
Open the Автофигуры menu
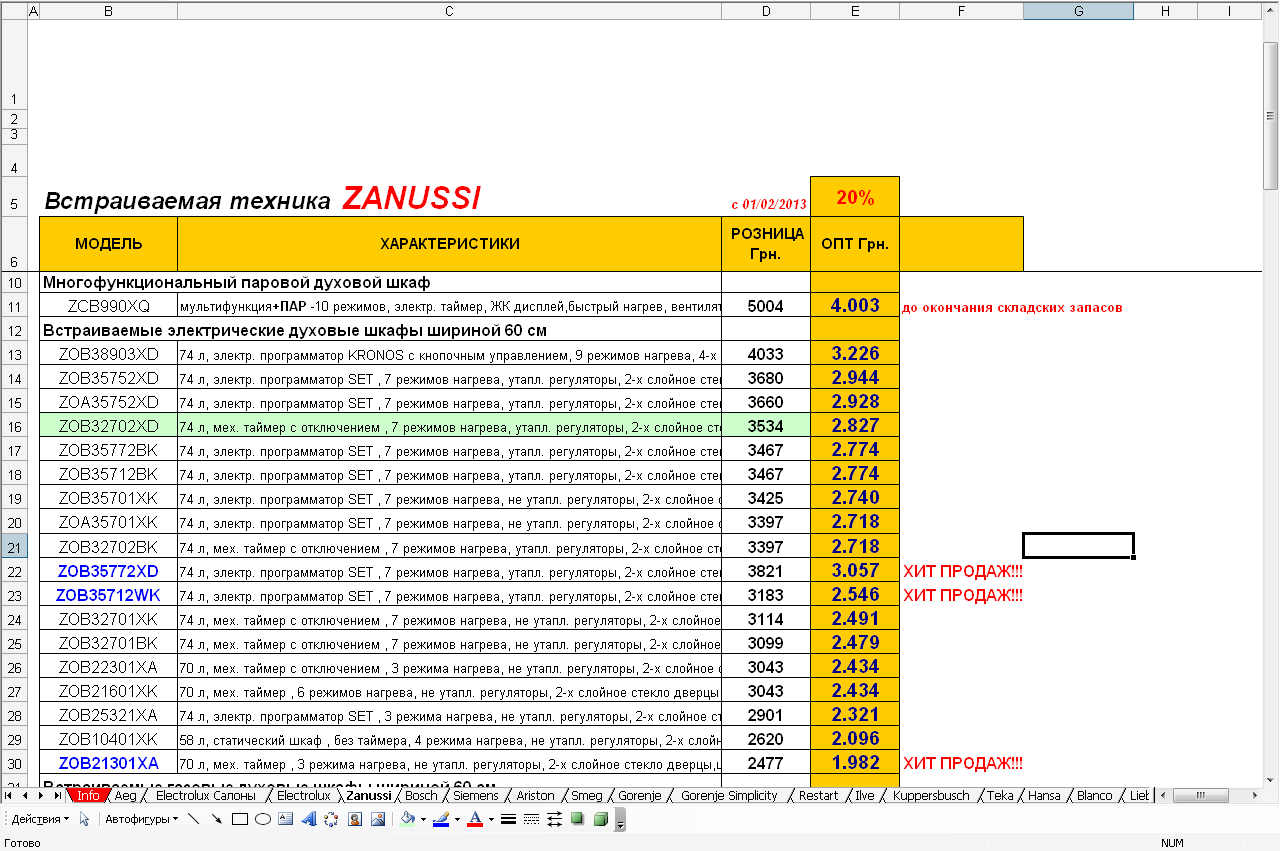click(x=142, y=819)
